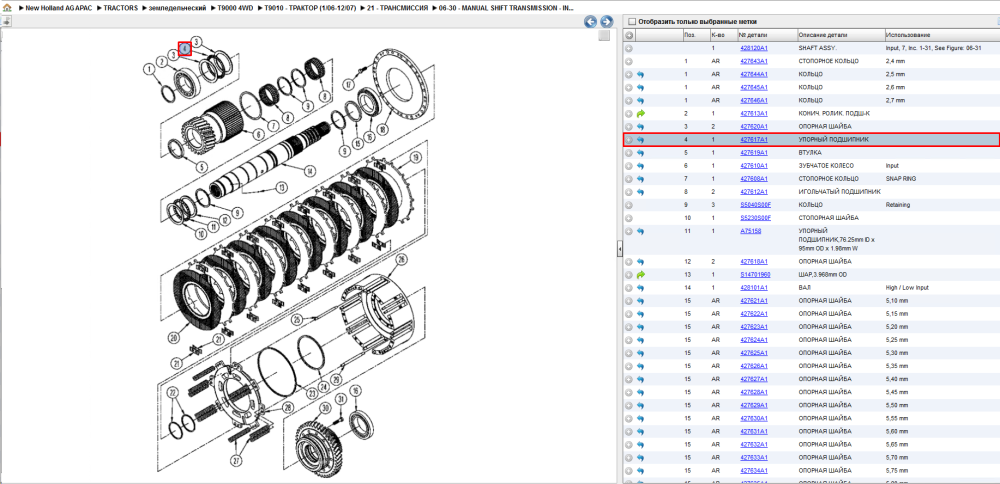Open part number link 427617A1

754,140
